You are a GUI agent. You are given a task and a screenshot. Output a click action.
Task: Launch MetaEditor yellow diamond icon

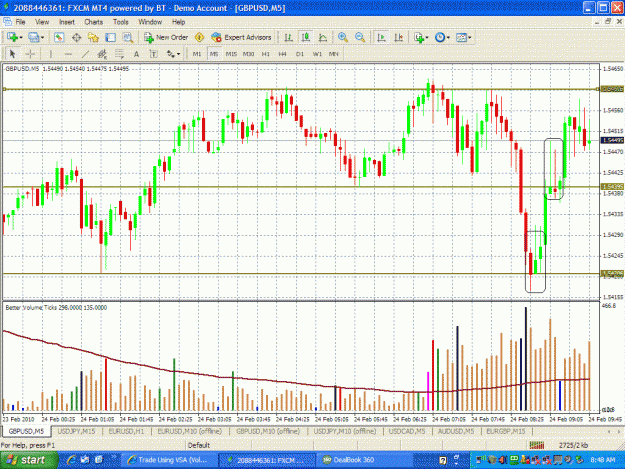point(199,37)
